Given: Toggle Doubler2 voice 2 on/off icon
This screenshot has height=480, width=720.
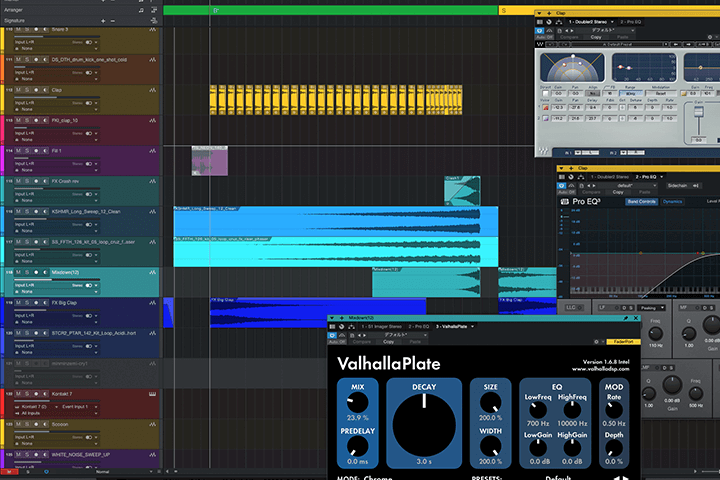Looking at the screenshot, I should pyautogui.click(x=546, y=119).
